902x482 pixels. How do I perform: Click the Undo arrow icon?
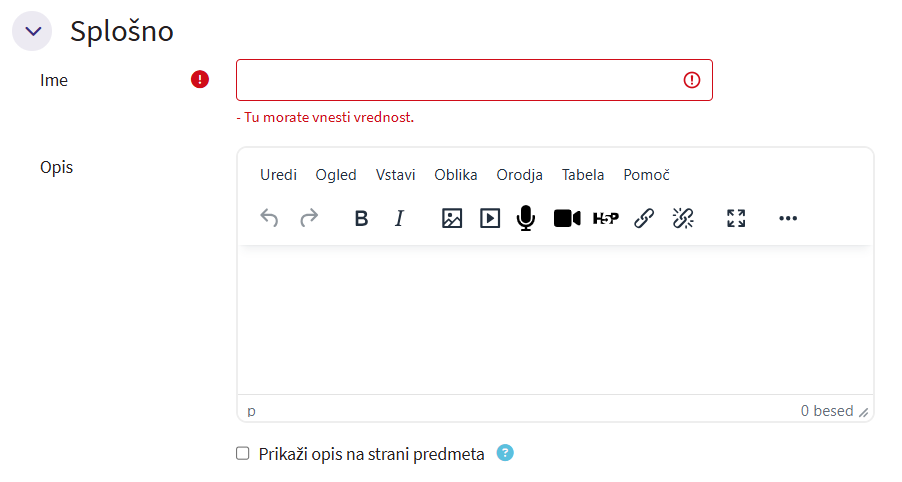point(269,218)
